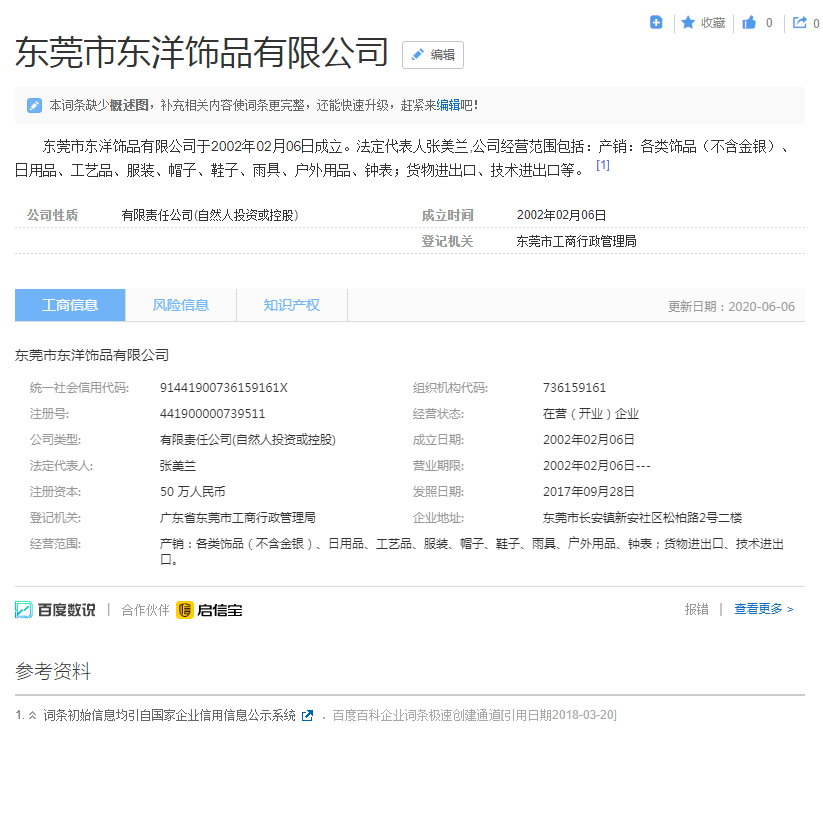The height and width of the screenshot is (824, 823).
Task: Open citation [1] superscript link
Action: point(603,165)
